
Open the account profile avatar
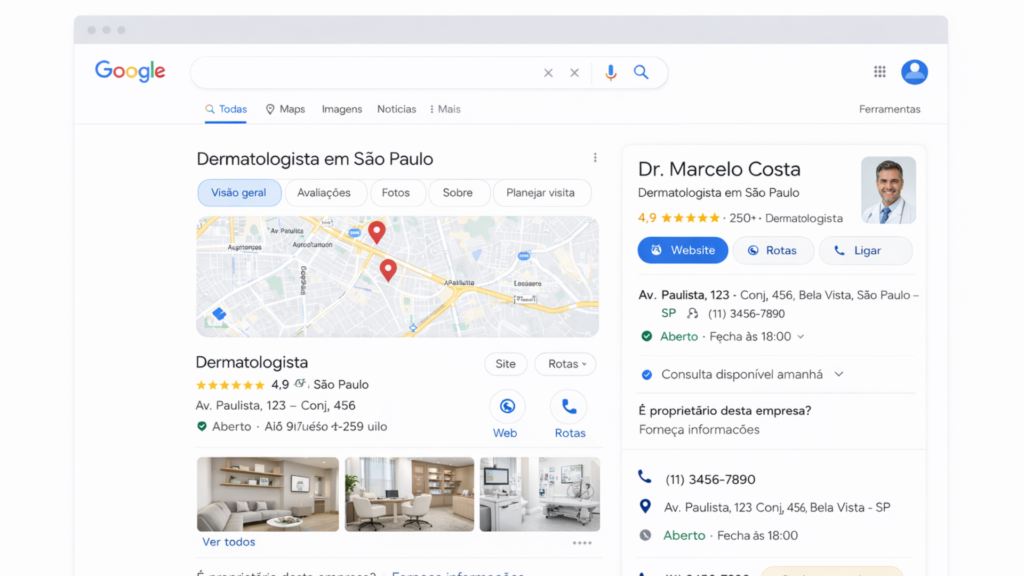pos(914,71)
